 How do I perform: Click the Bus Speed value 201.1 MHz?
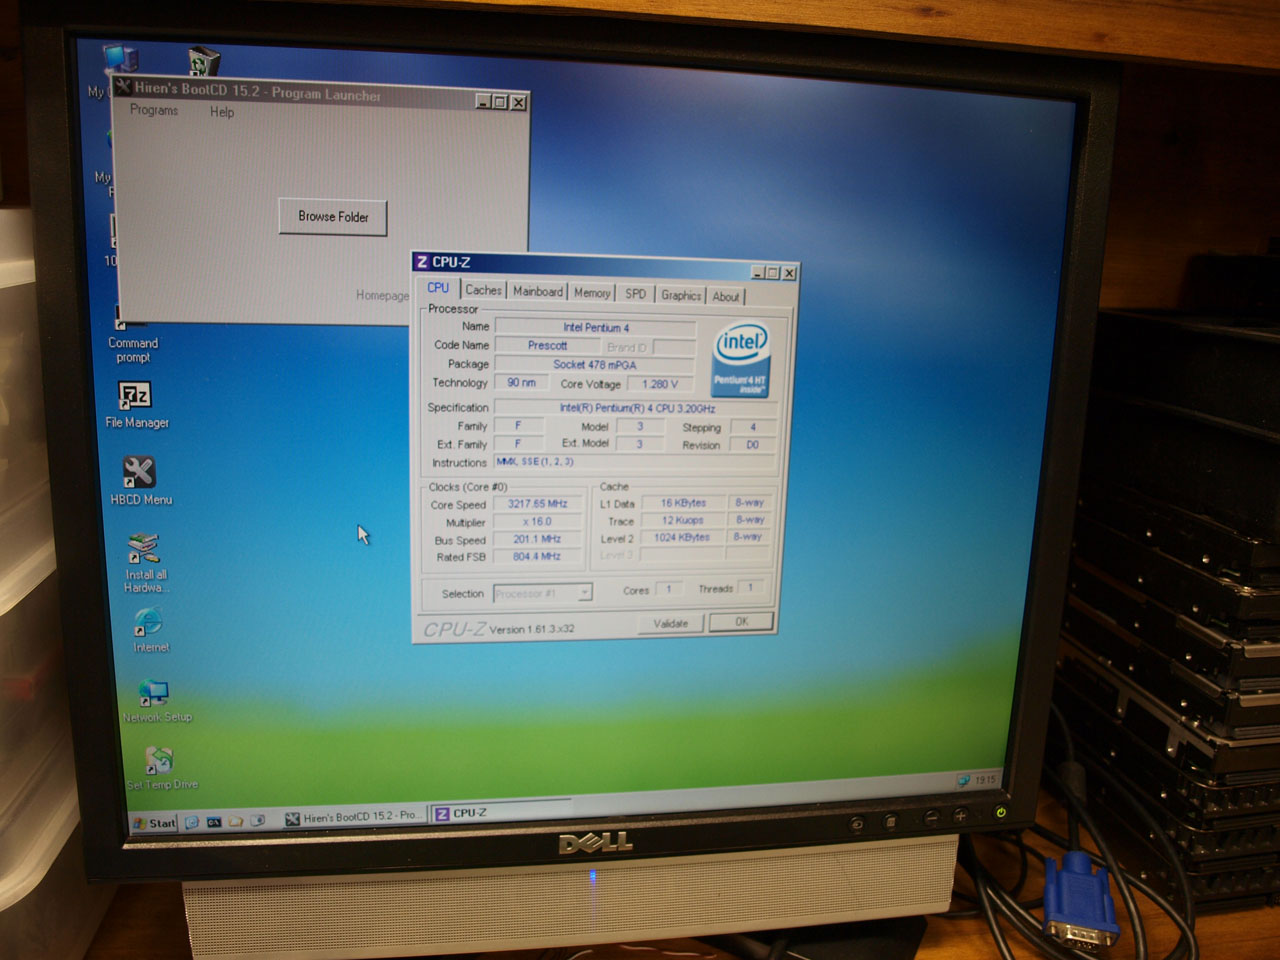pos(537,538)
